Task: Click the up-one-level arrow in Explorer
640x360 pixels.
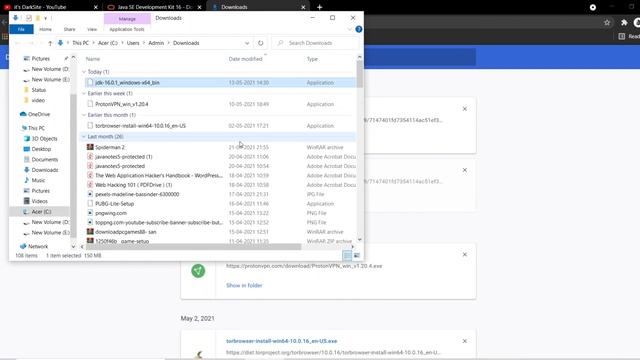Action: point(50,43)
